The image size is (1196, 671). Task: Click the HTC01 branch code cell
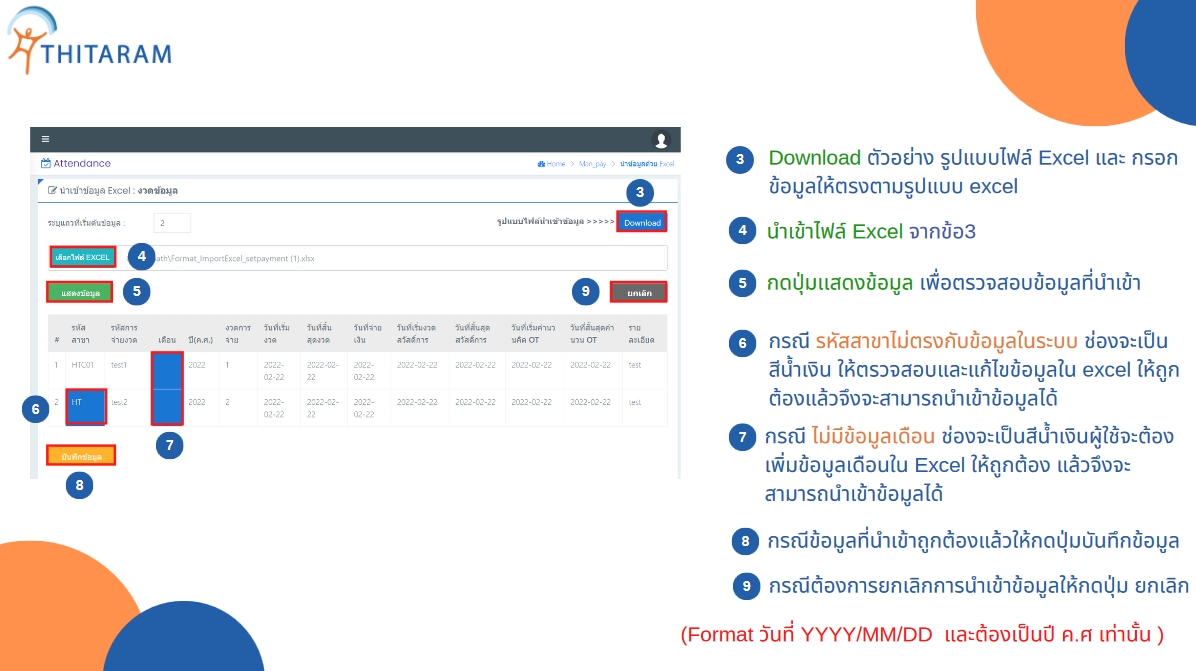[x=85, y=366]
